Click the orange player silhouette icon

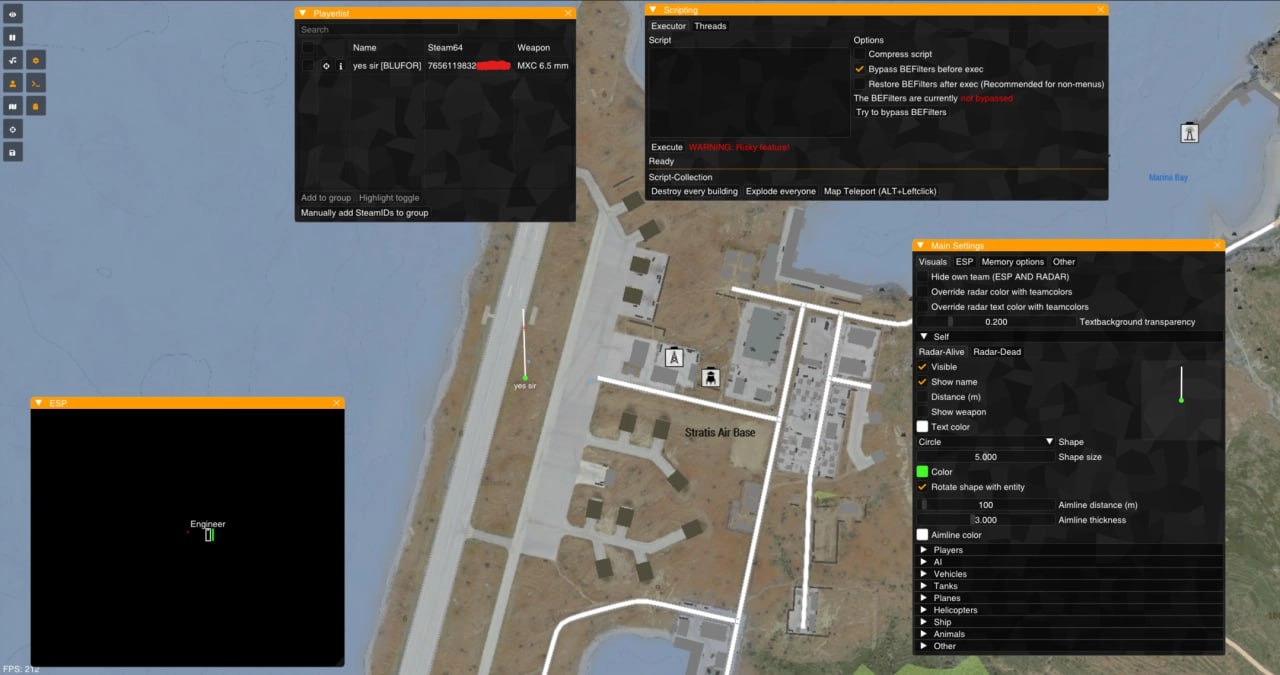click(x=13, y=83)
